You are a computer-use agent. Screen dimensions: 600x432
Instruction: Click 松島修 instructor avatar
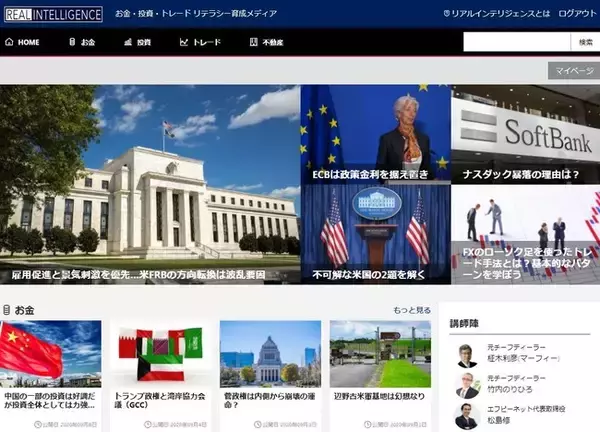coord(465,414)
